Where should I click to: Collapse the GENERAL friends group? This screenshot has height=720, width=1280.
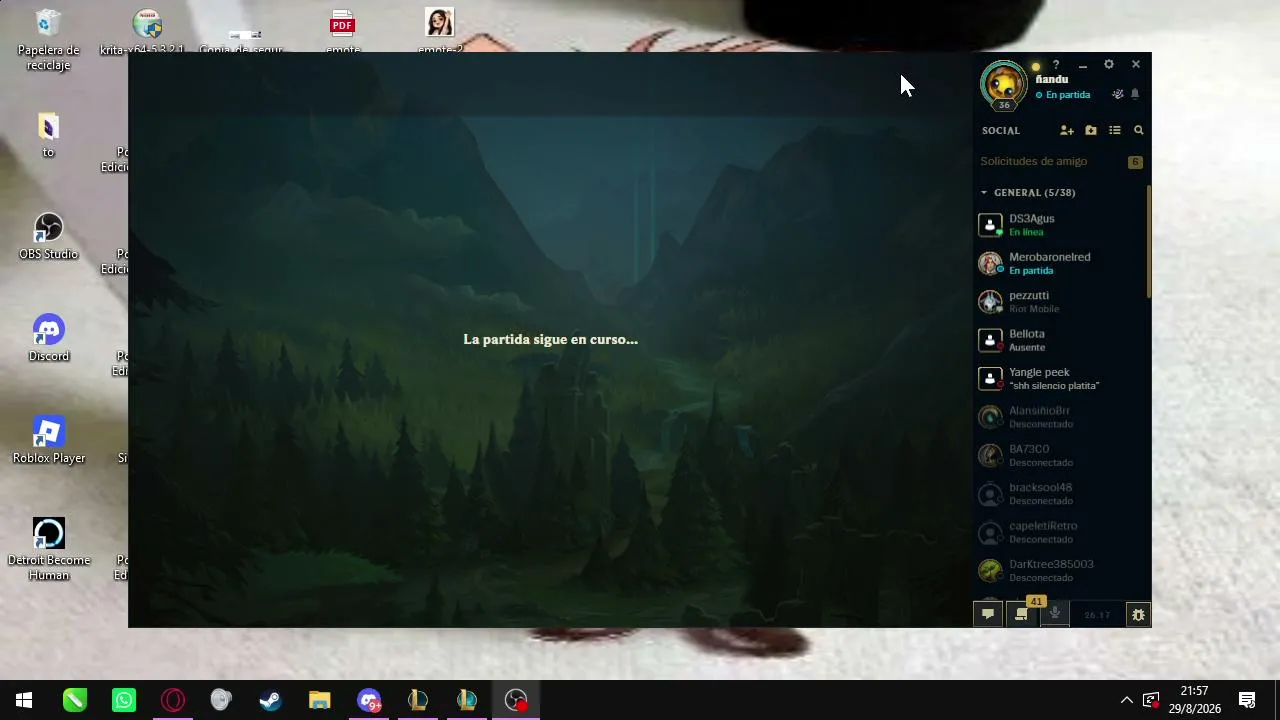(984, 193)
